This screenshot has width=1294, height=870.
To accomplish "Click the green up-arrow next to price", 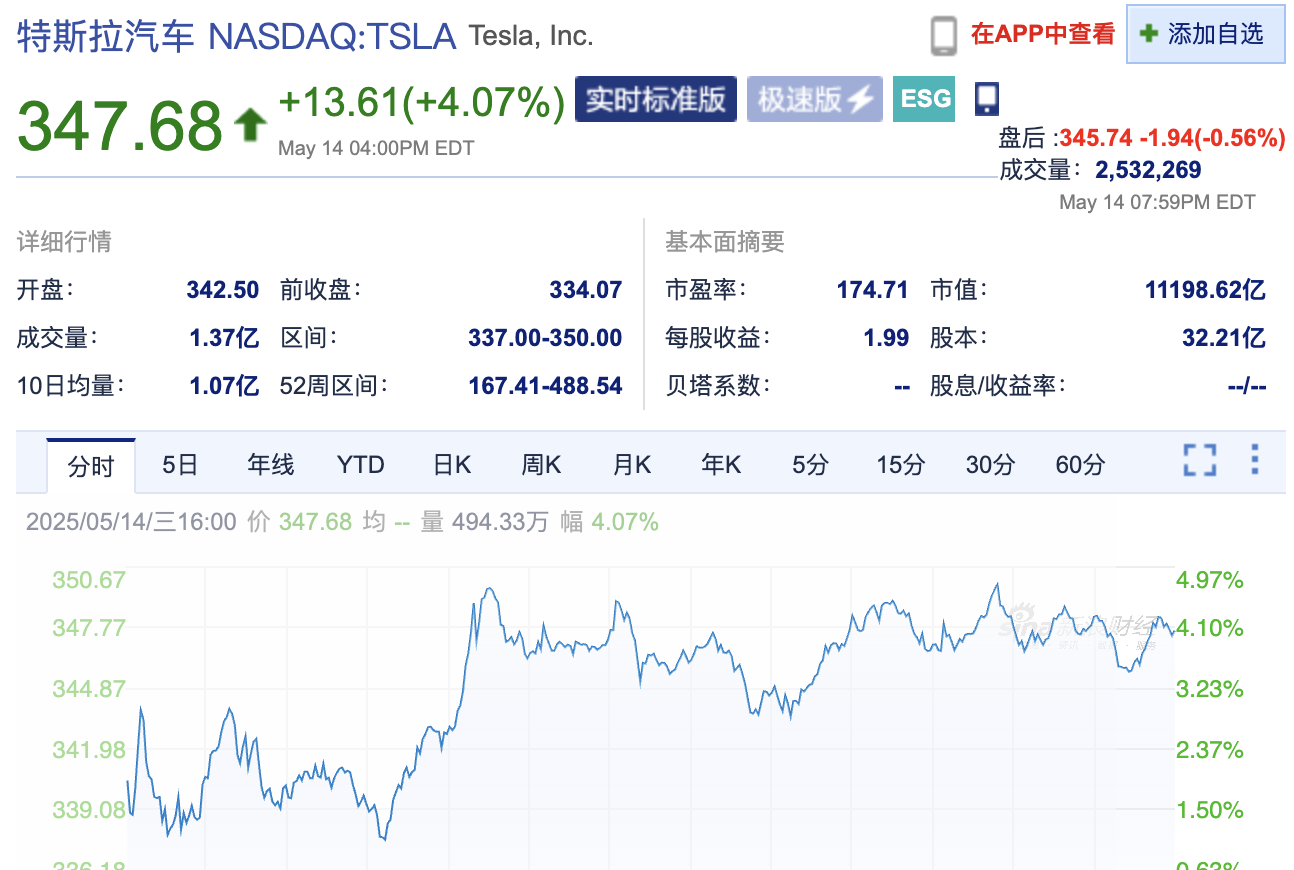I will [x=250, y=124].
